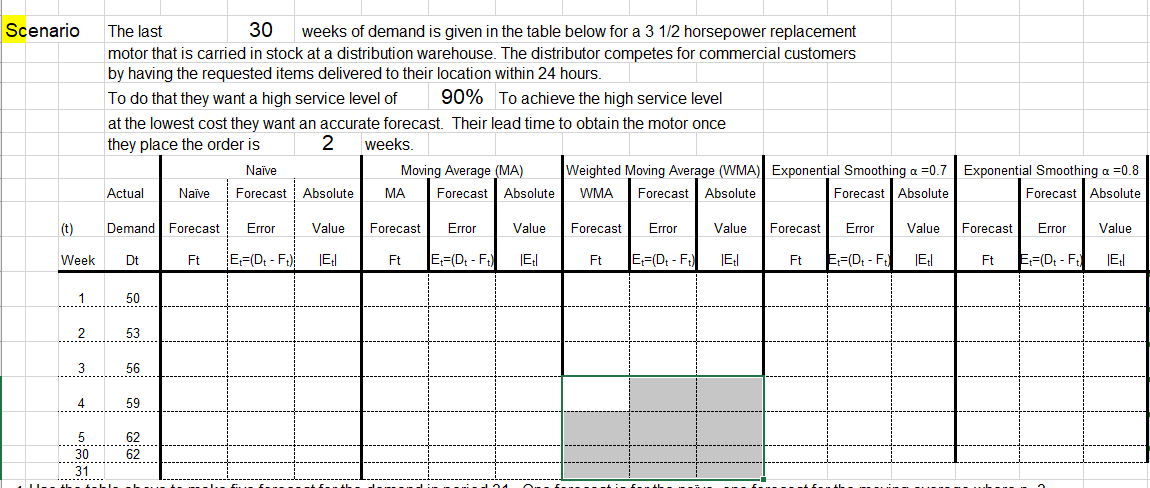Click the MA forecast Ft cell for week 2
1150x488 pixels.
click(395, 325)
